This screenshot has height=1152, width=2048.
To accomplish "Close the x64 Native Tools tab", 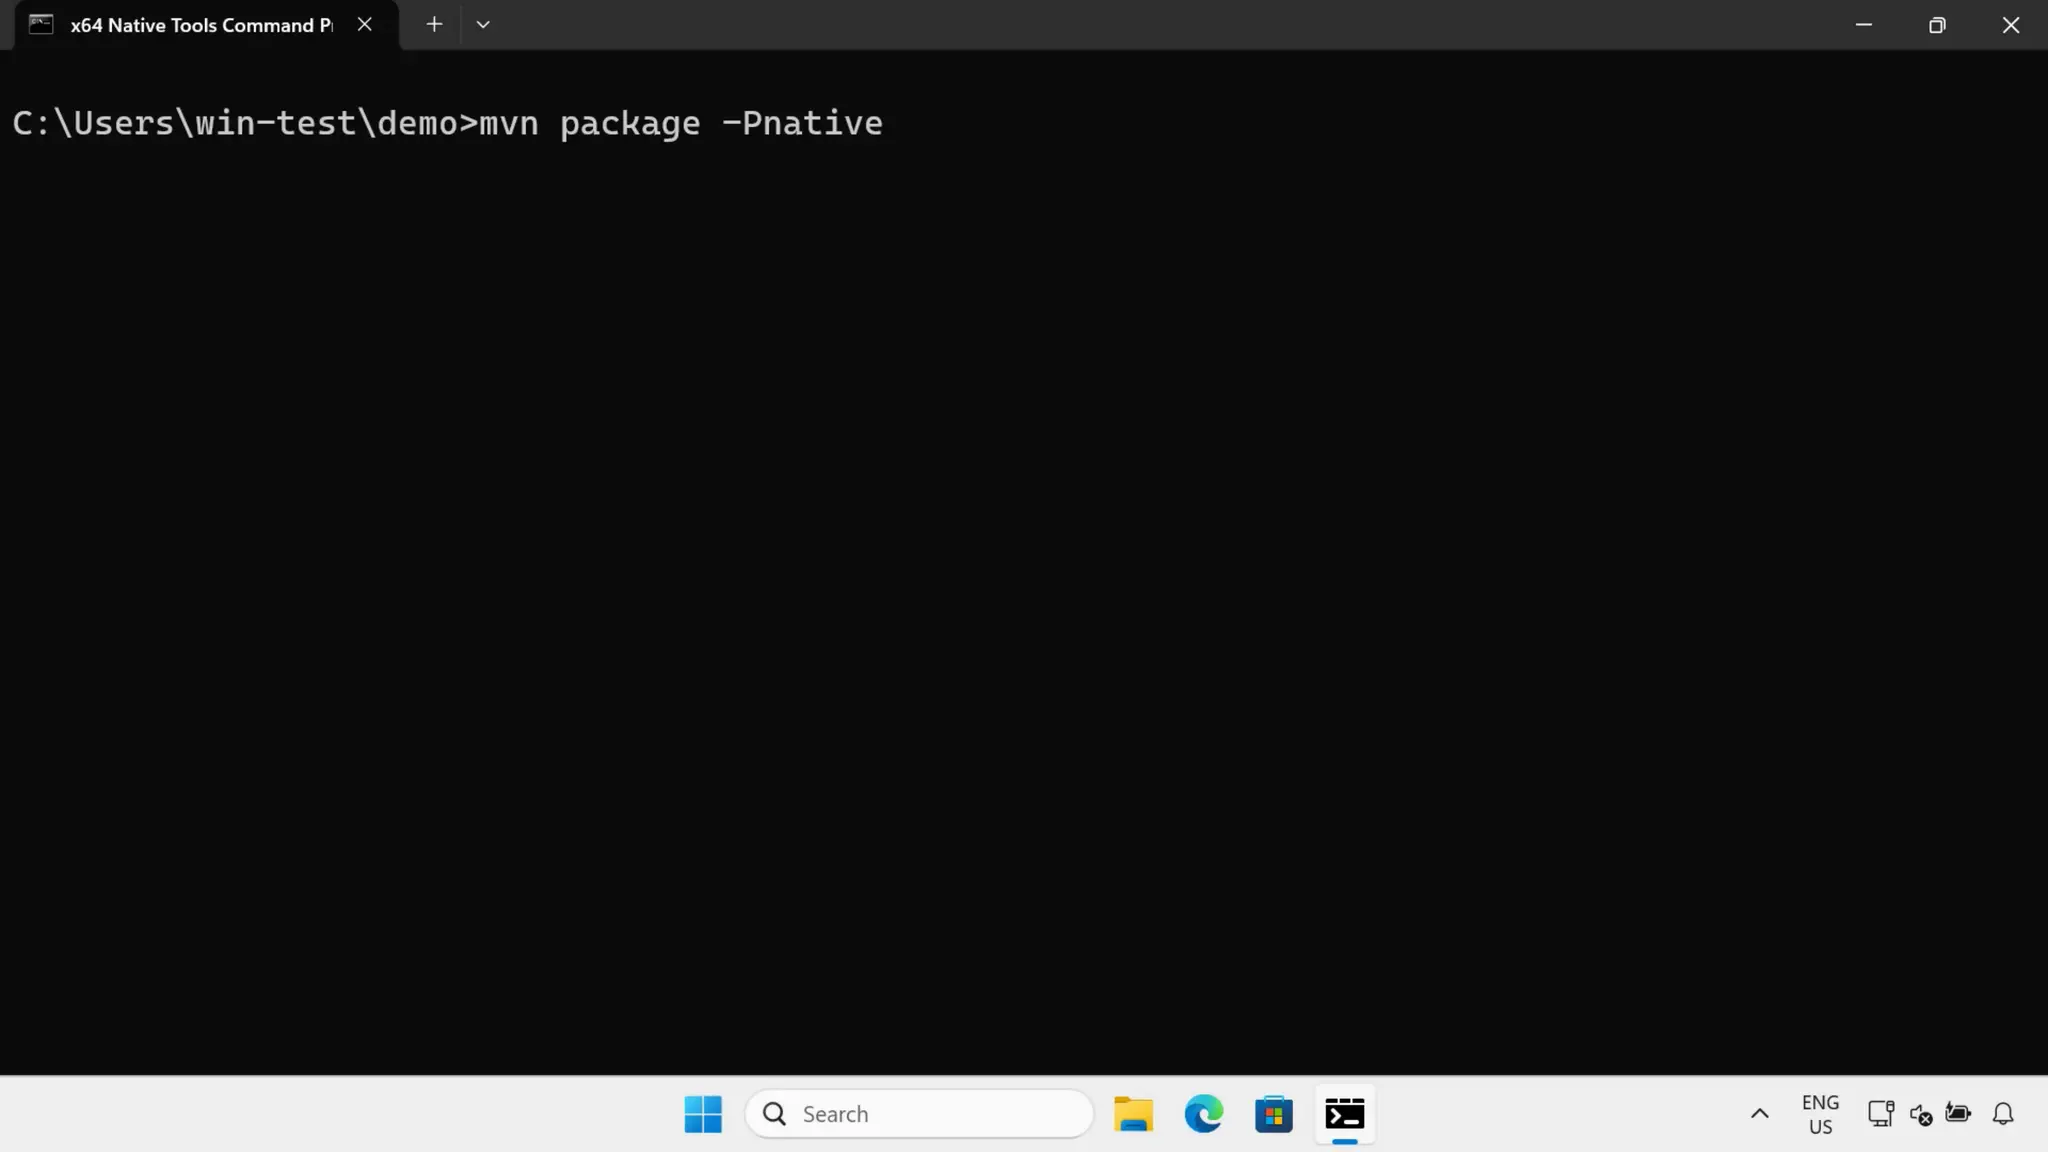I will point(365,25).
